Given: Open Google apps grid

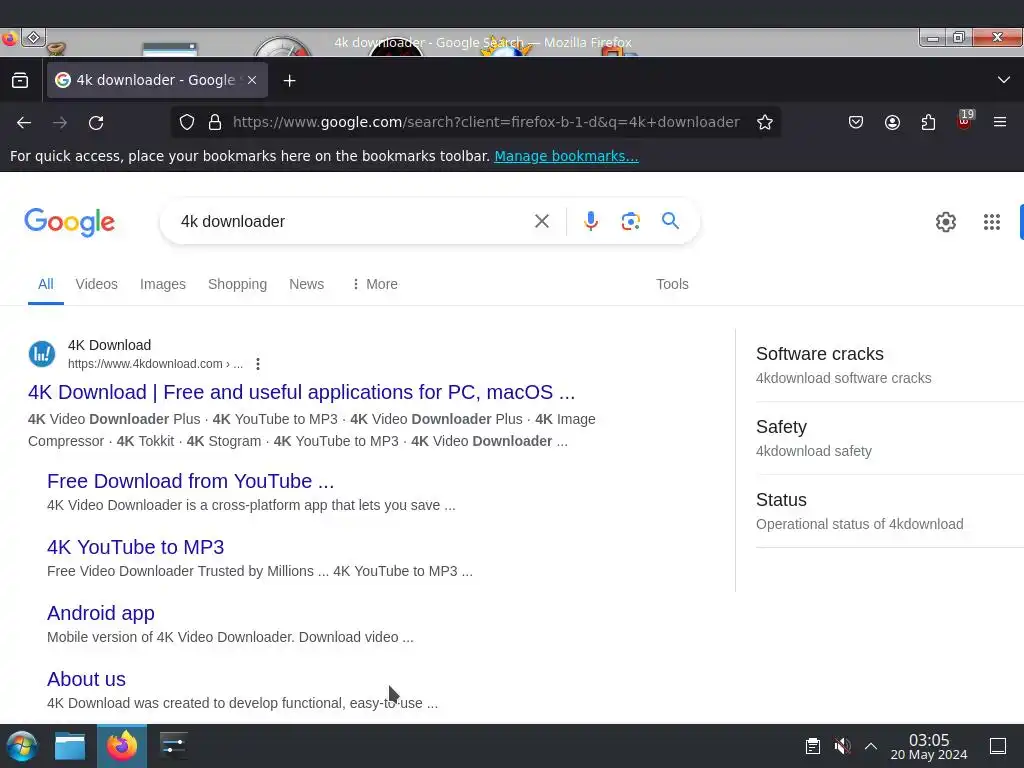Looking at the screenshot, I should click(x=991, y=222).
